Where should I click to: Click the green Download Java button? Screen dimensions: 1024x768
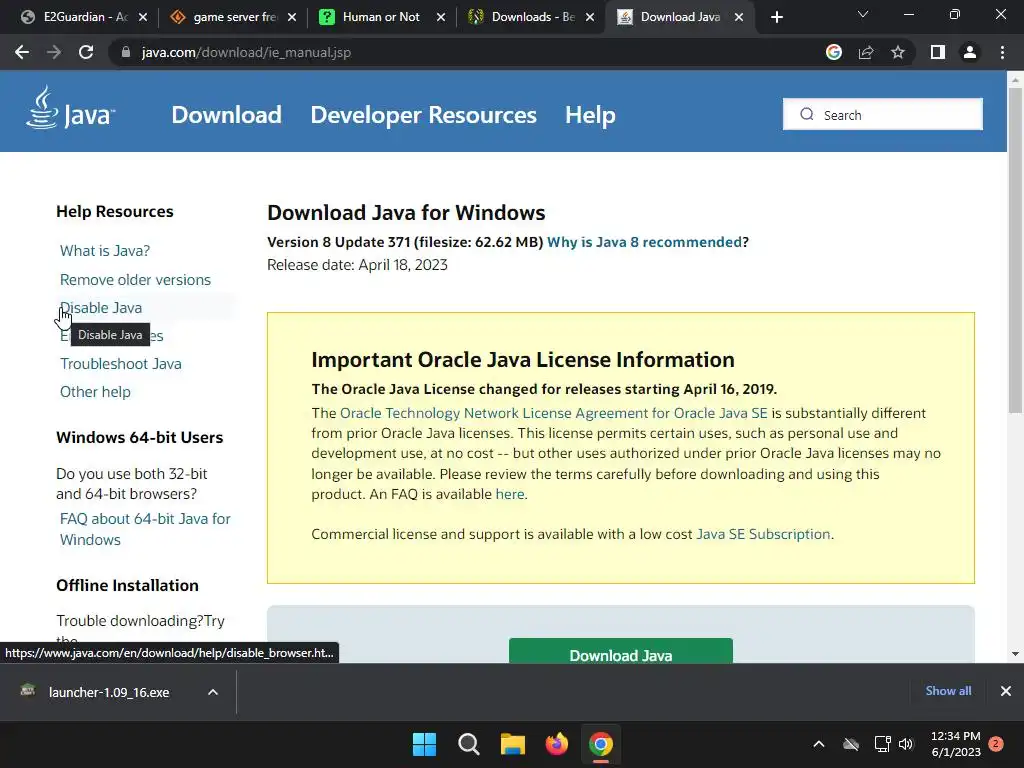pos(620,651)
